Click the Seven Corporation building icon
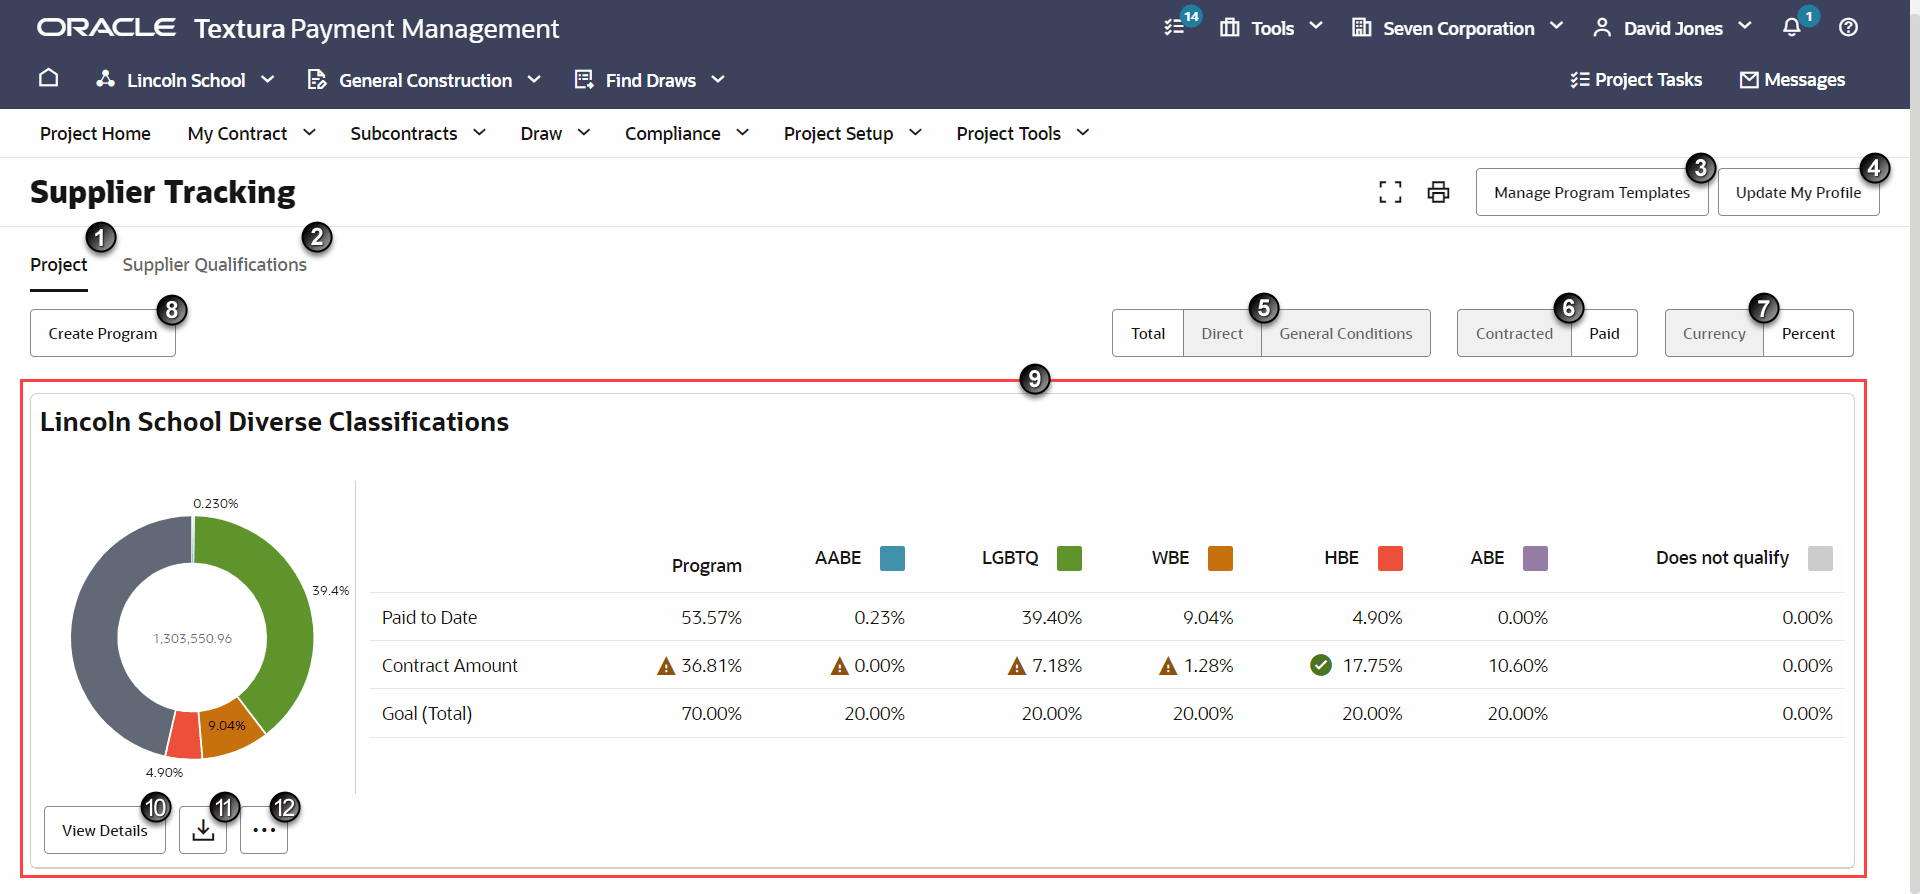The height and width of the screenshot is (894, 1920). (1361, 27)
